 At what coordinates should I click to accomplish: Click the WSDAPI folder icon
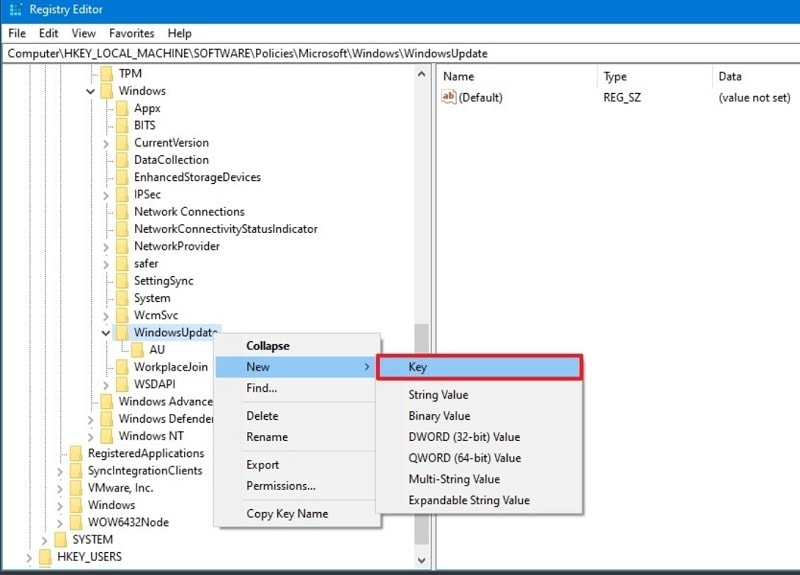pos(122,384)
